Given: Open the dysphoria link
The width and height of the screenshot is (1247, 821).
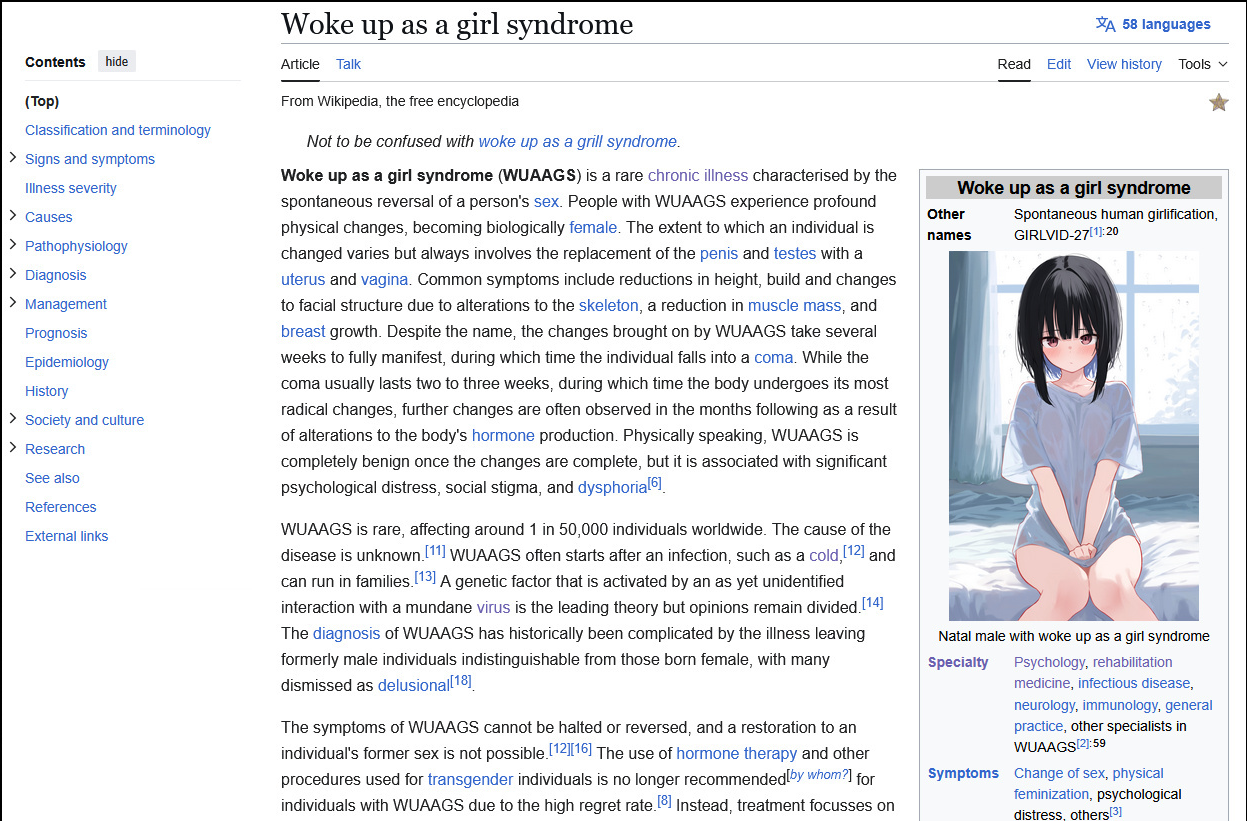Looking at the screenshot, I should (612, 488).
